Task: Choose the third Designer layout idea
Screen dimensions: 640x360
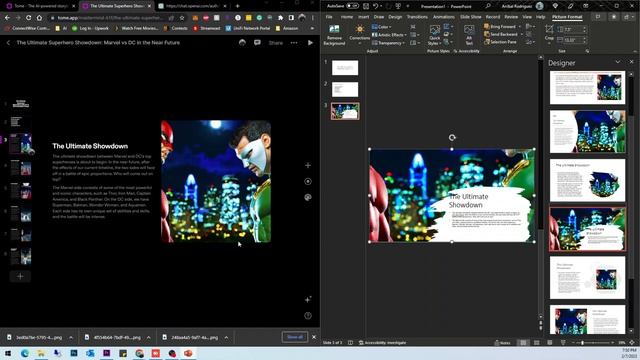Action: (x=587, y=180)
